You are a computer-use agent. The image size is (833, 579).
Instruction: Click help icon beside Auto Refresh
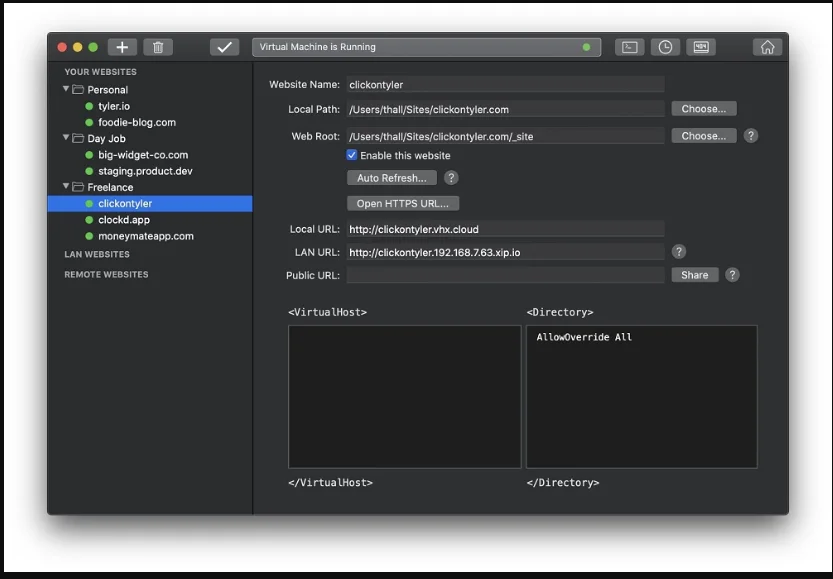(x=451, y=178)
